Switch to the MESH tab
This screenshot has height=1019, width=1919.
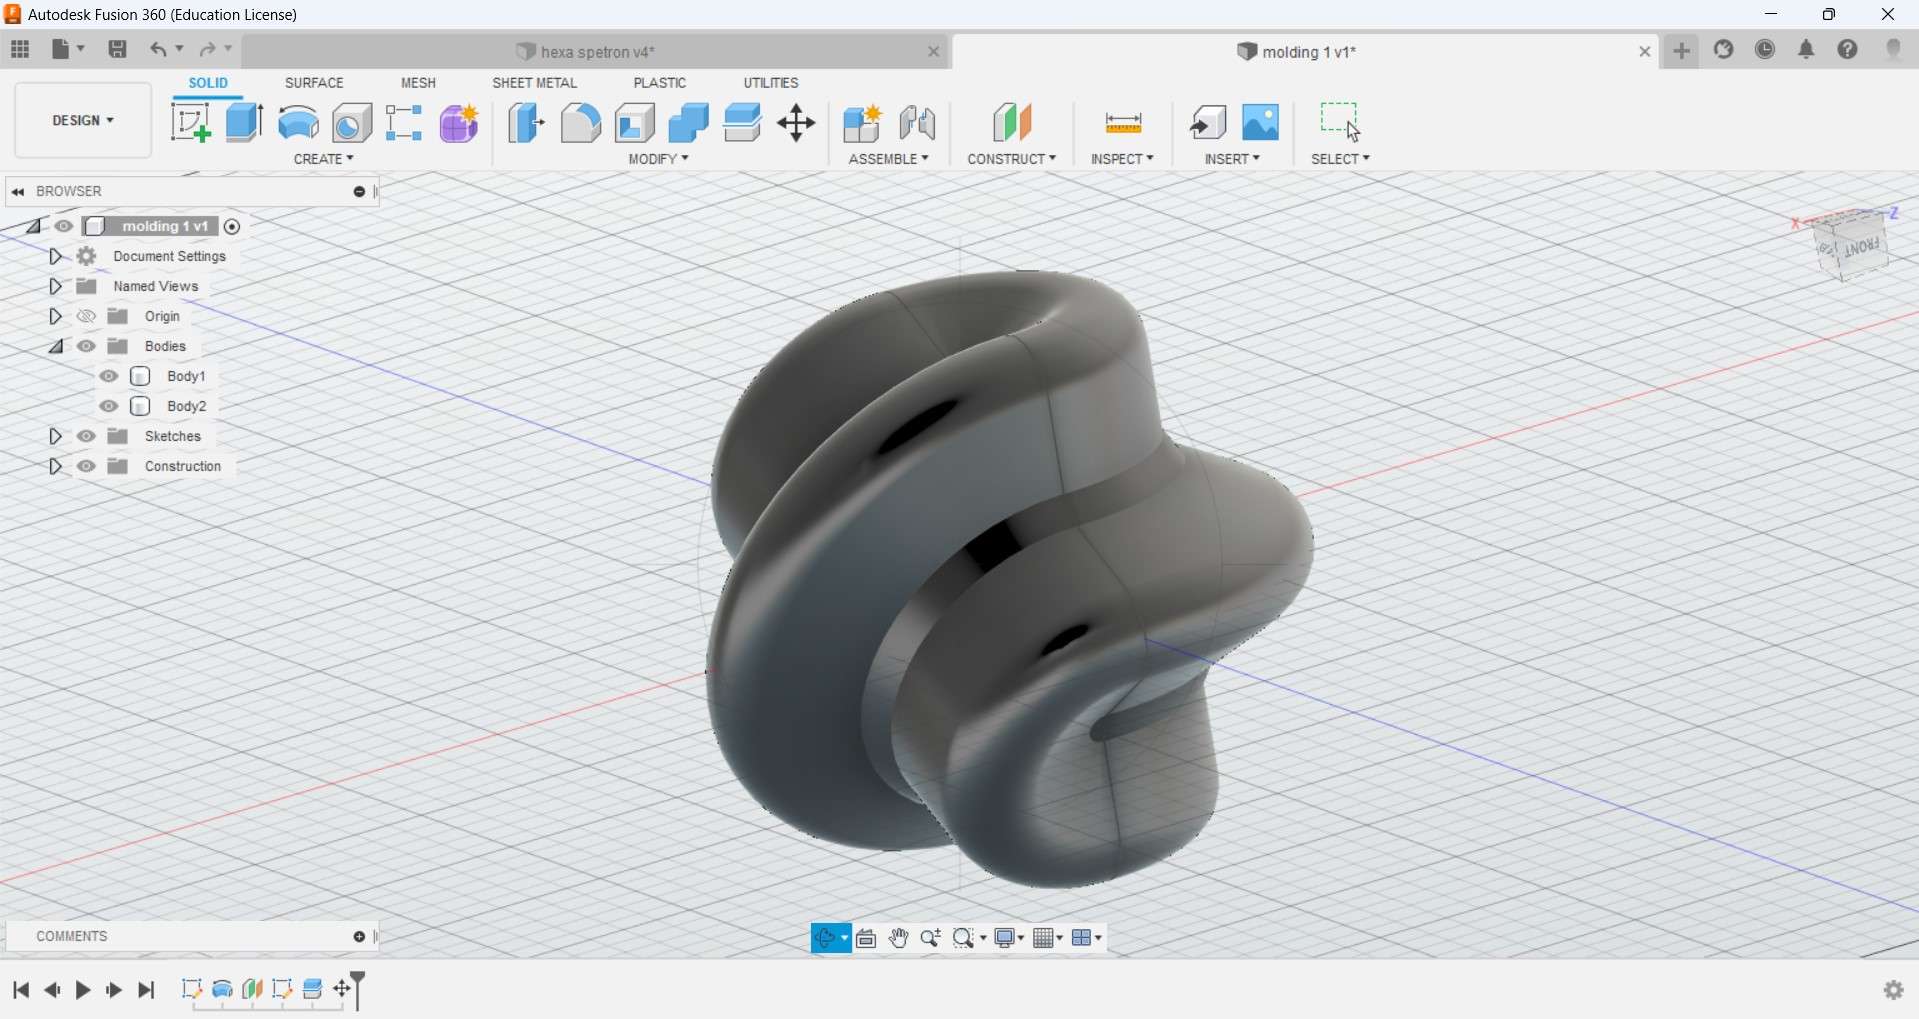click(419, 83)
